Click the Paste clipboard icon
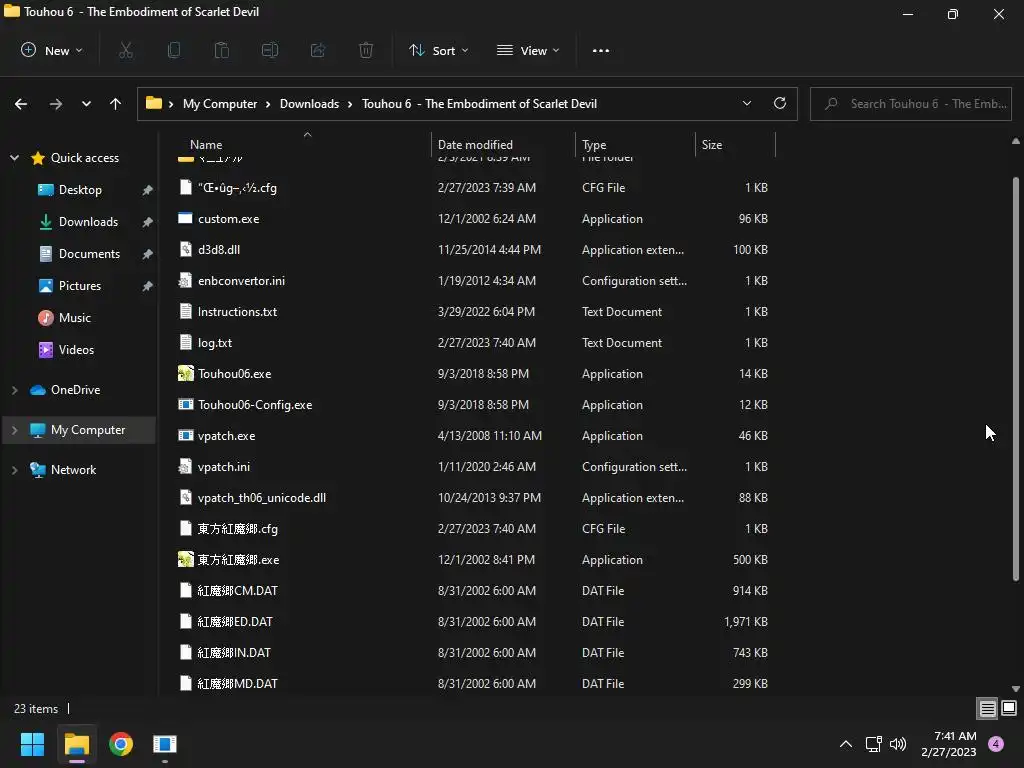Image resolution: width=1024 pixels, height=768 pixels. point(222,50)
